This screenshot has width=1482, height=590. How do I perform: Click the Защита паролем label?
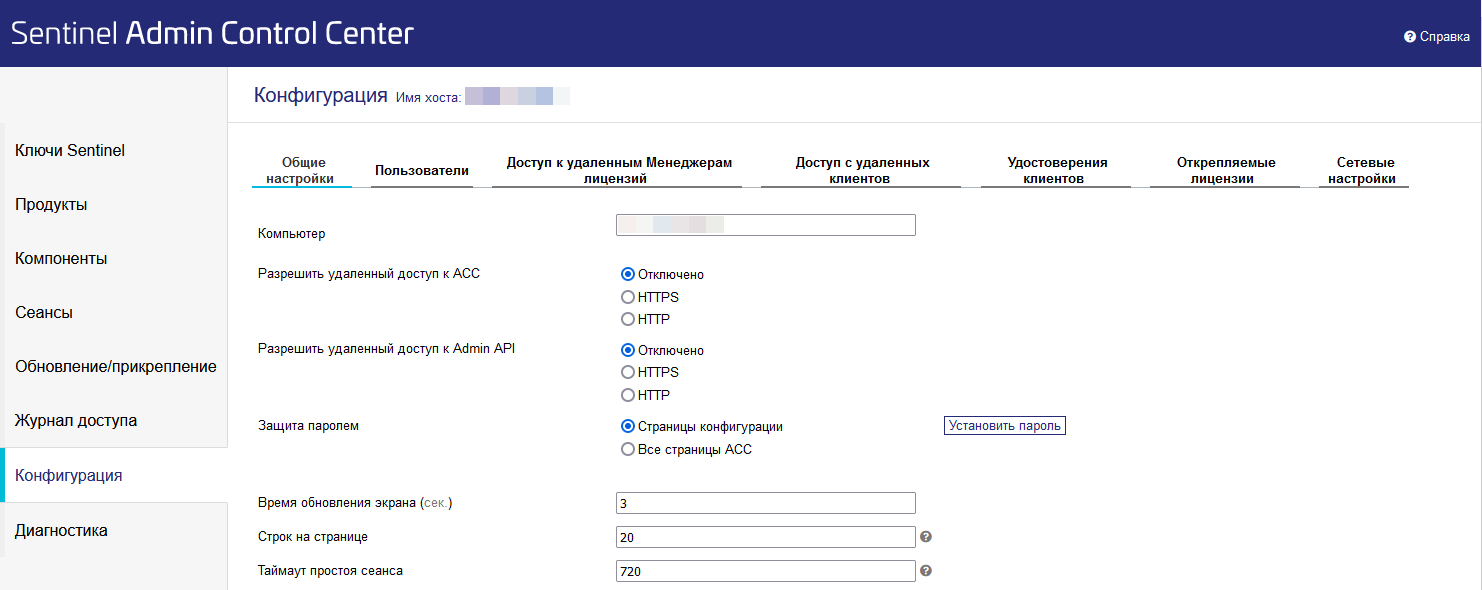pos(308,425)
